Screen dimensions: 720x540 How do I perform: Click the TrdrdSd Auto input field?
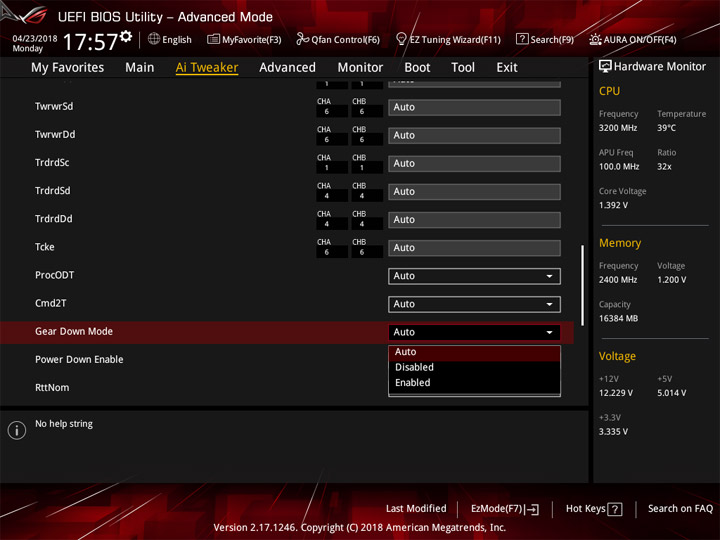[474, 191]
